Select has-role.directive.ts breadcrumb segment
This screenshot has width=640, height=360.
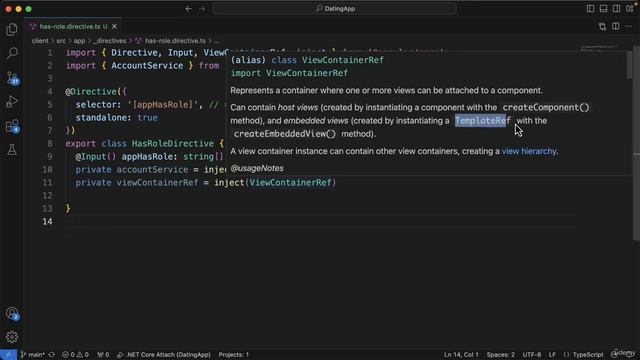pyautogui.click(x=175, y=41)
